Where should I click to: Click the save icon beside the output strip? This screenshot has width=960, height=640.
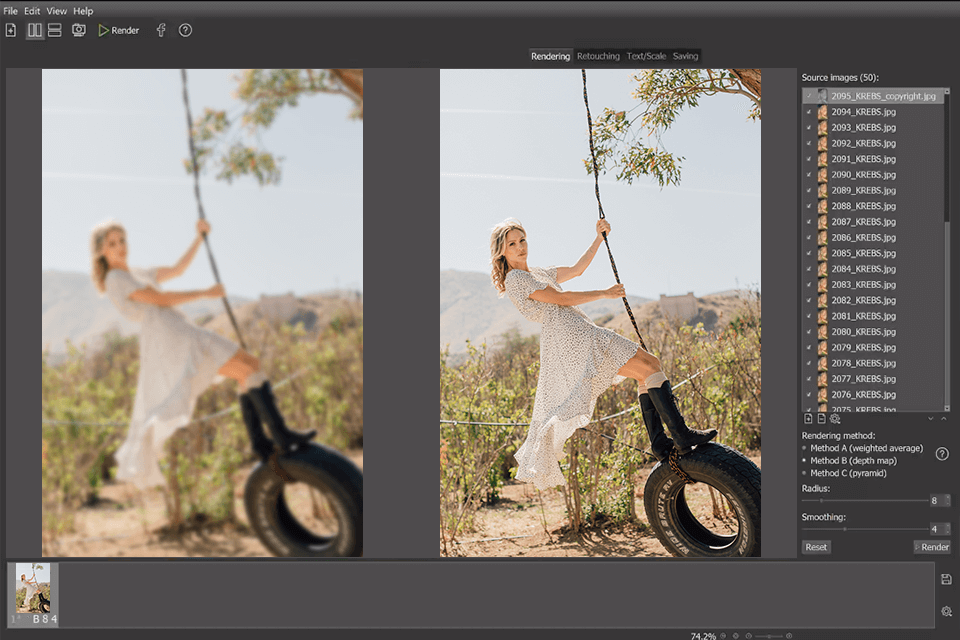(946, 579)
